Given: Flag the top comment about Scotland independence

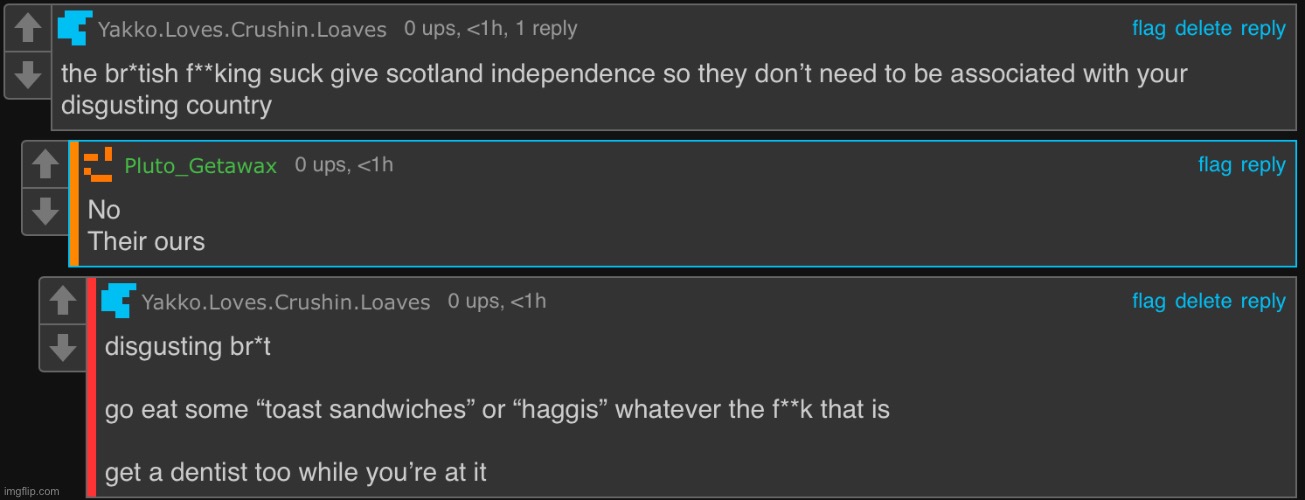Looking at the screenshot, I should [1148, 29].
